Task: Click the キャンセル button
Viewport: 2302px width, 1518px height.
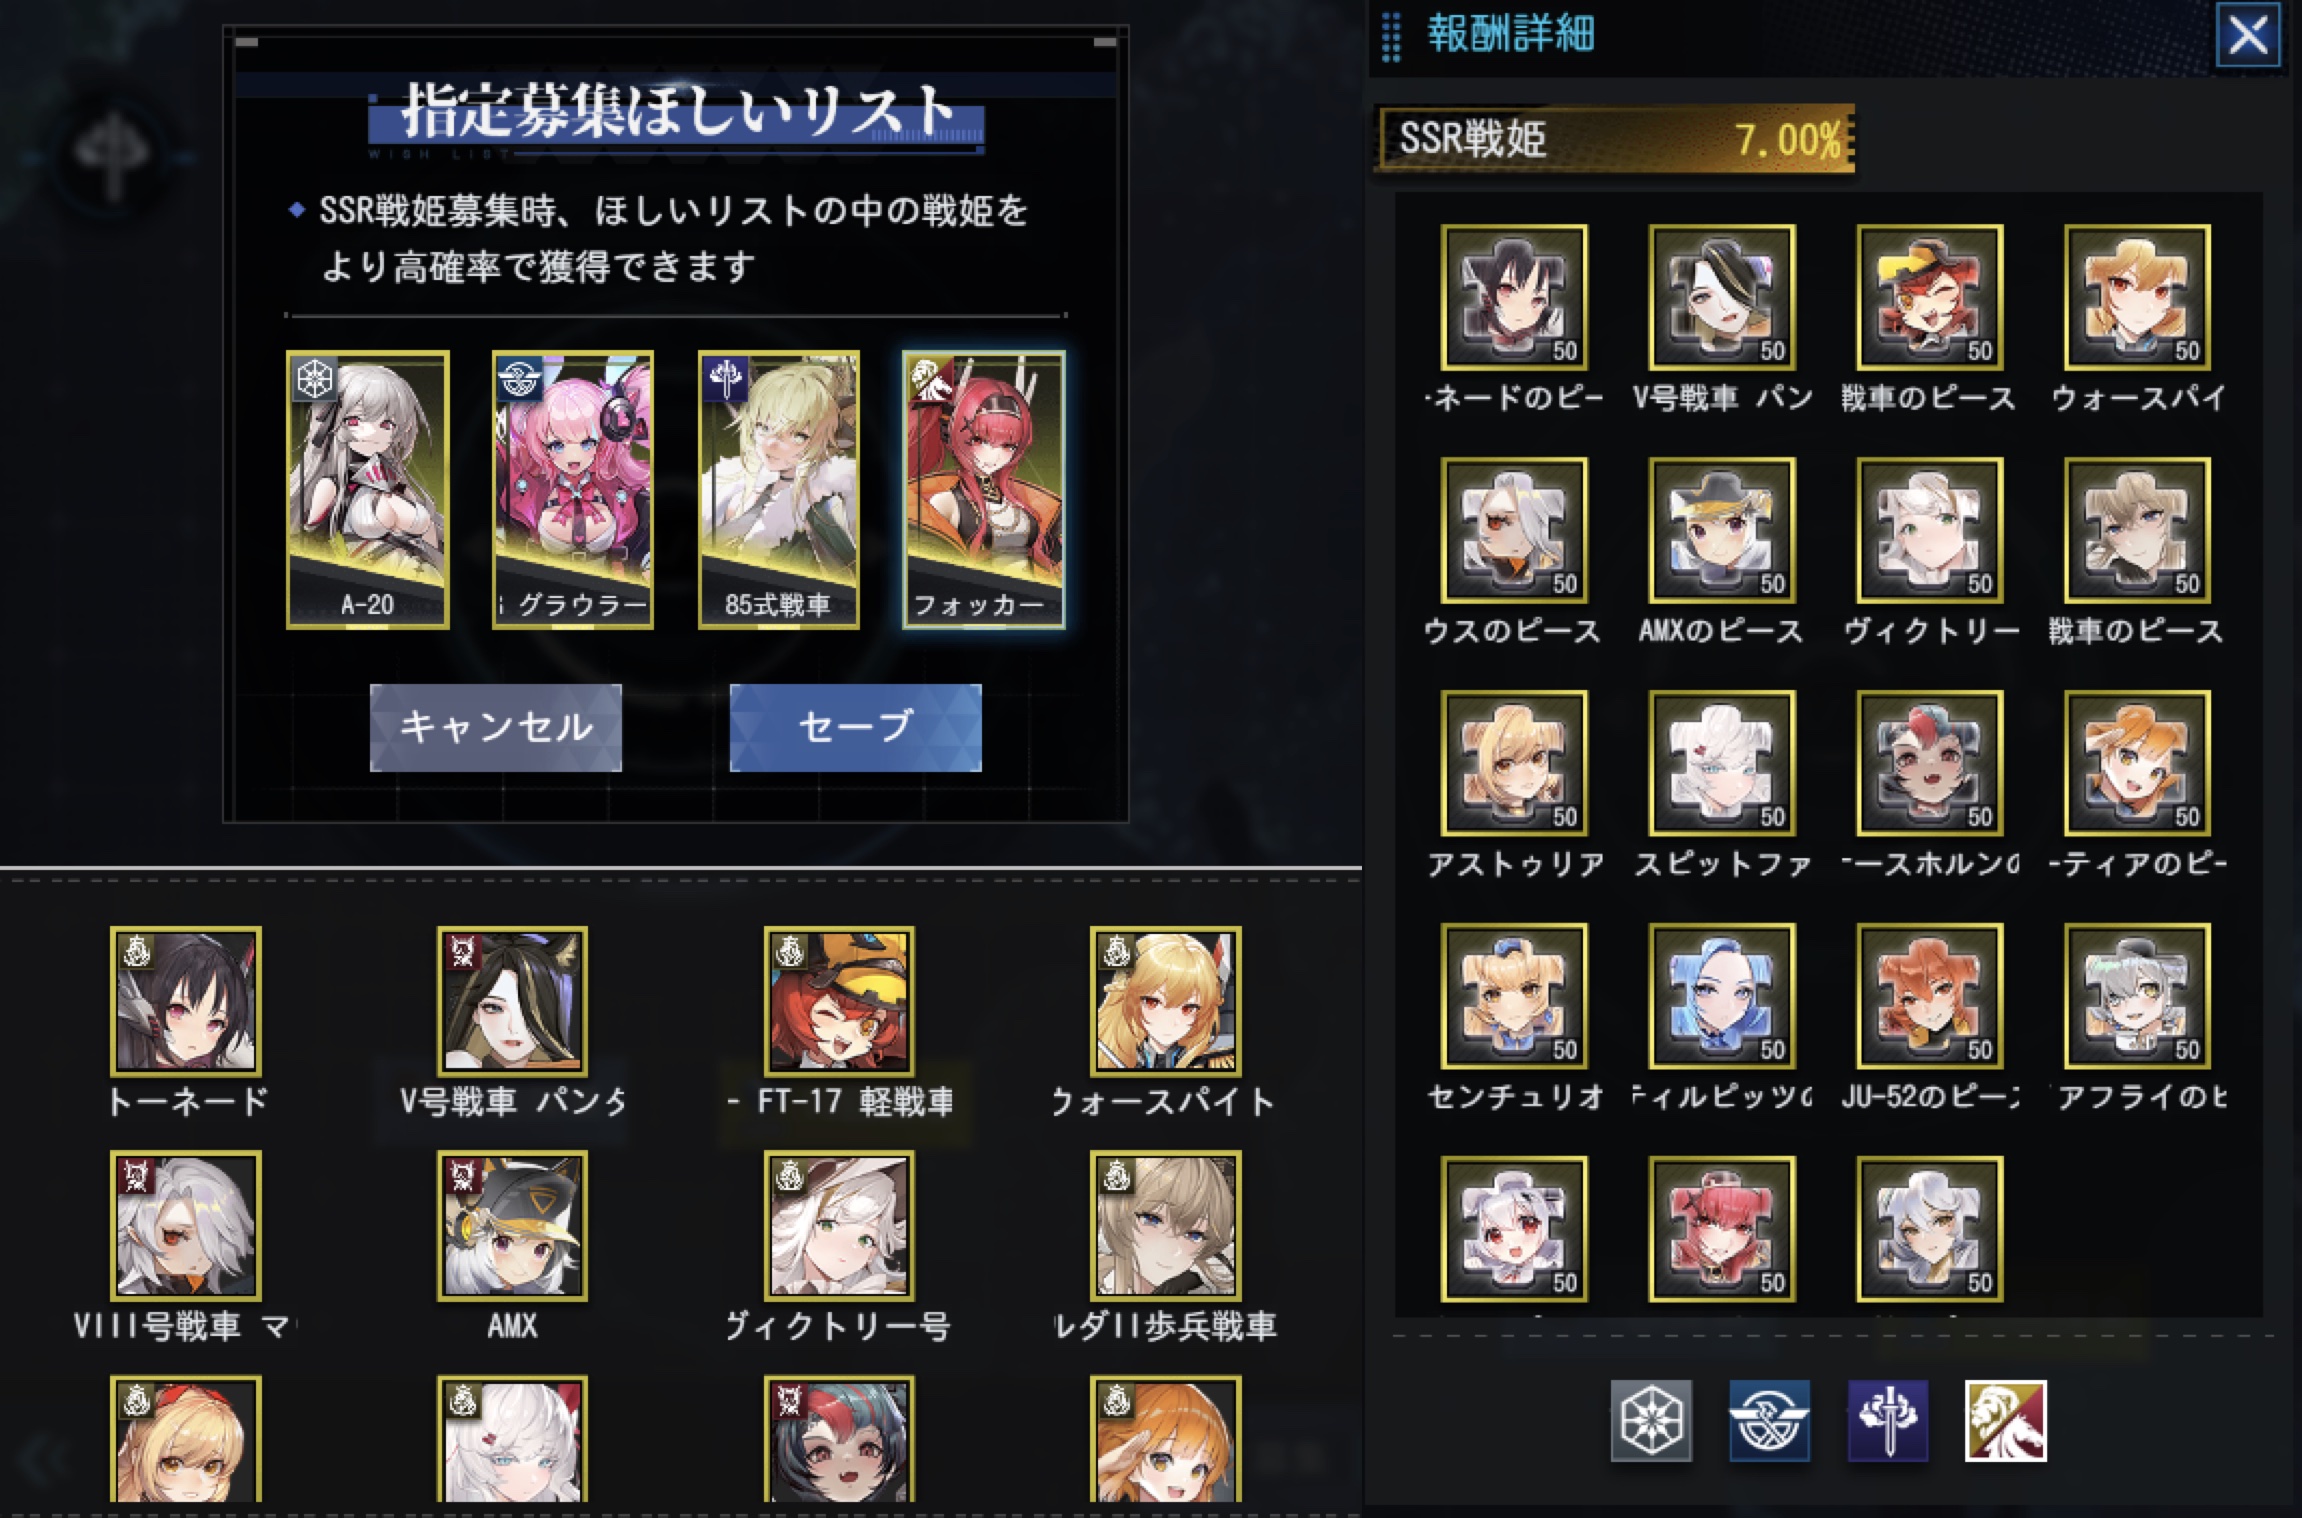Action: [496, 727]
